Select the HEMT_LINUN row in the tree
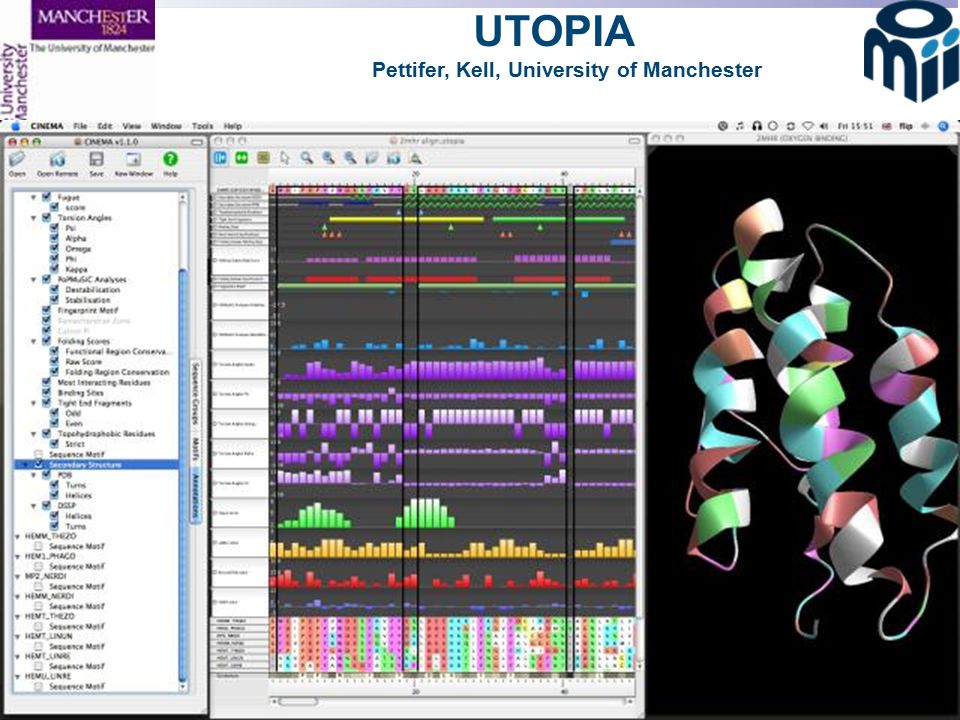 coord(96,636)
